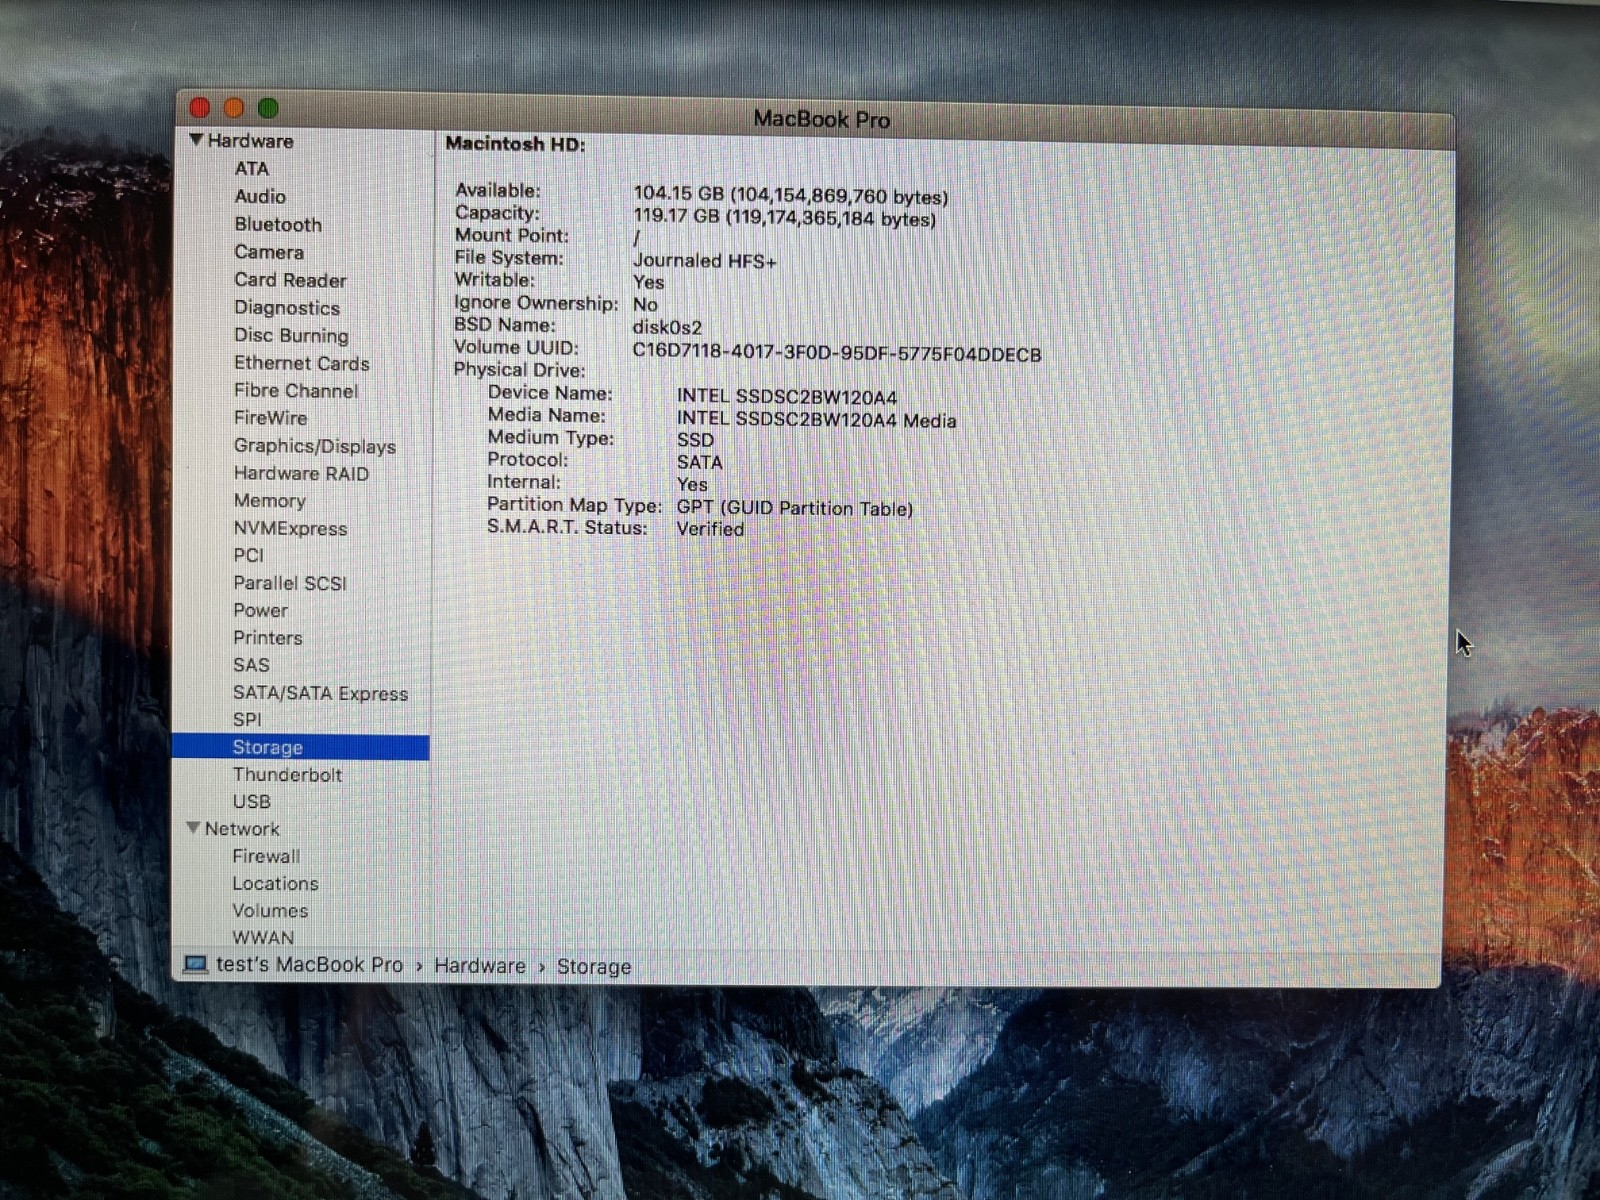Select ATA in the Hardware list
1600x1200 pixels.
tap(252, 169)
